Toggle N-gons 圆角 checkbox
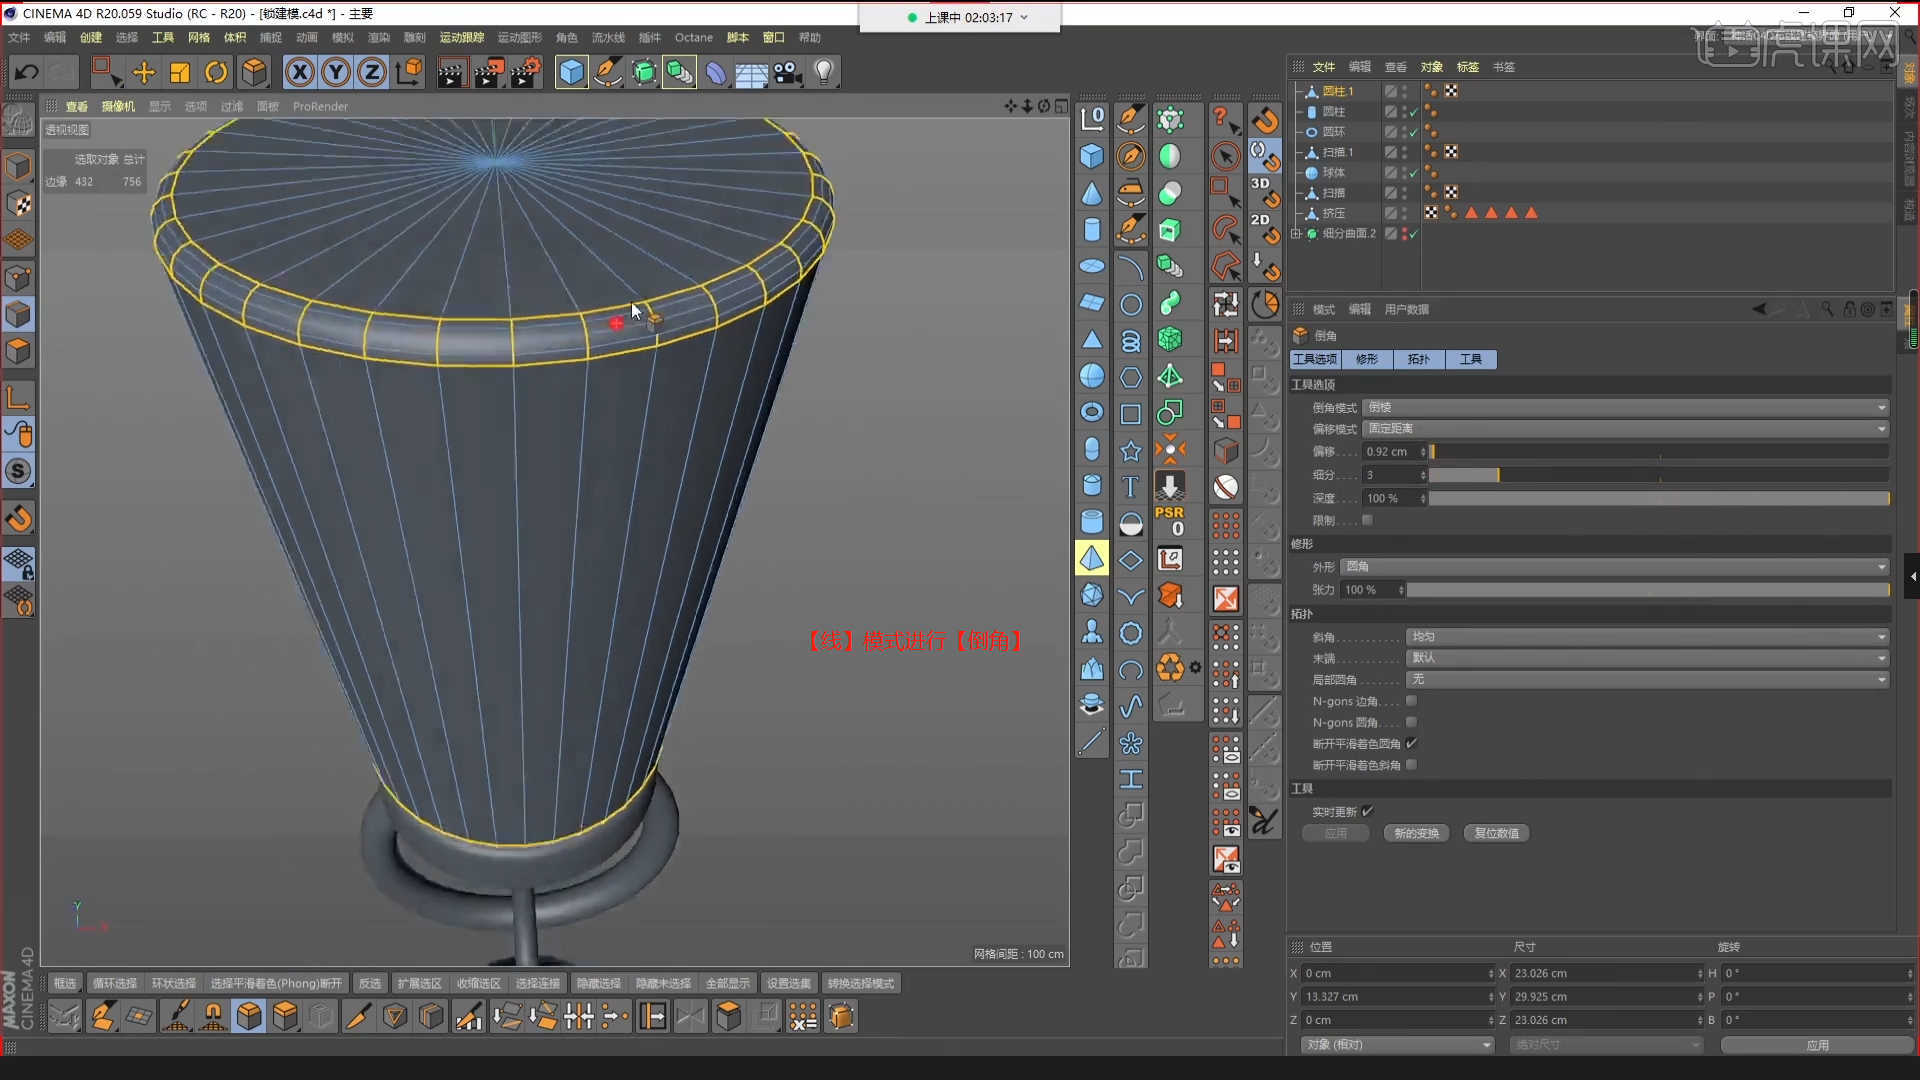Viewport: 1920px width, 1080px height. [x=1411, y=722]
